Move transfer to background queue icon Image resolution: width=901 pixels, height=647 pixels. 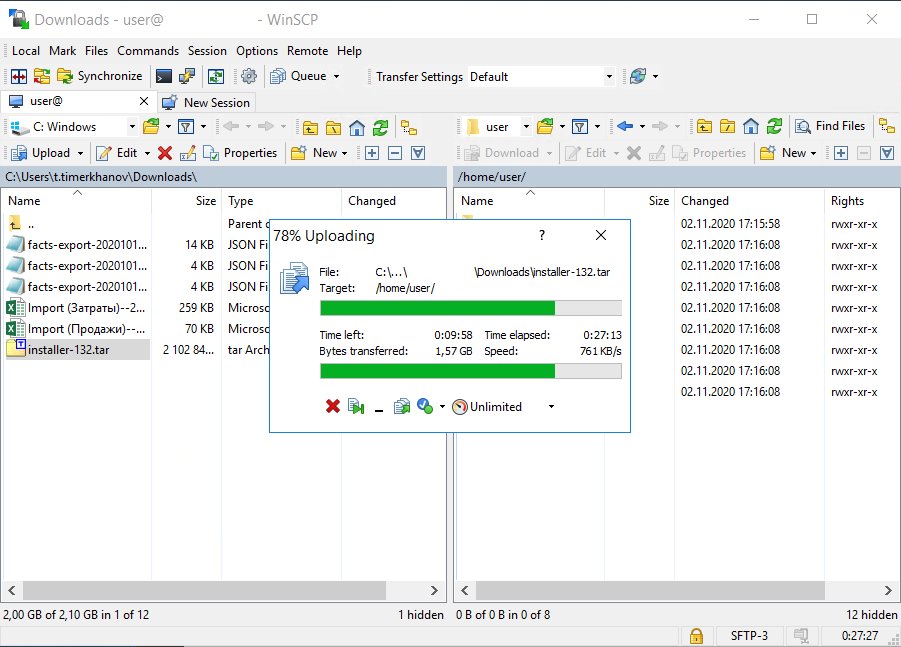tap(402, 406)
